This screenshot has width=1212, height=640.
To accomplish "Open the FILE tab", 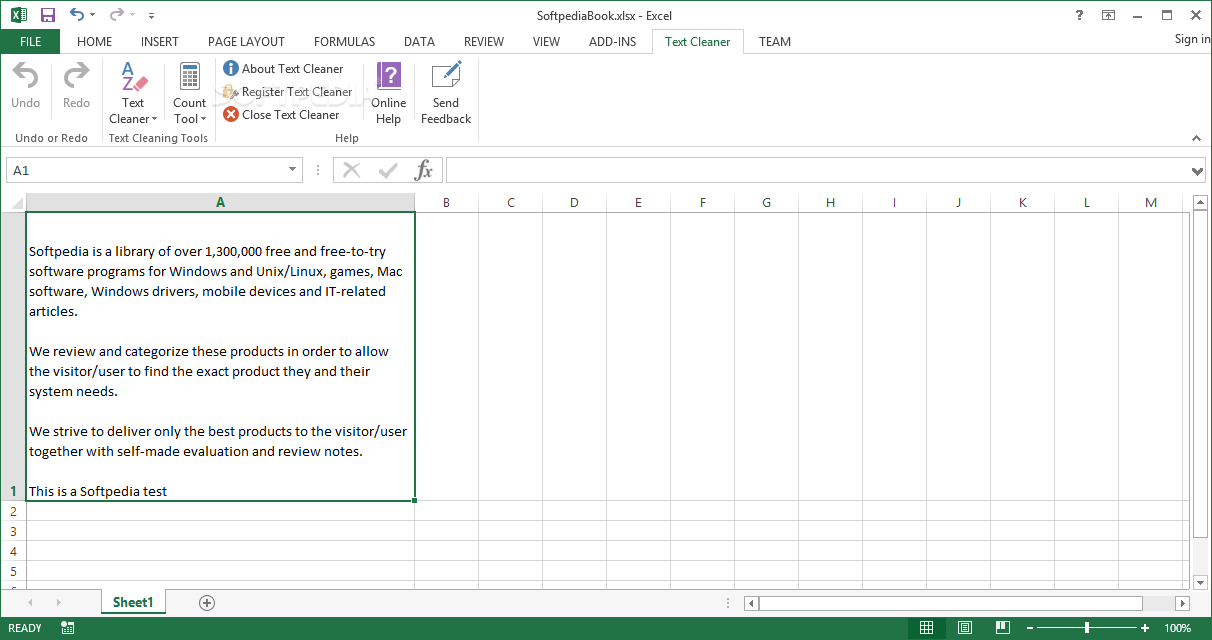I will (30, 42).
